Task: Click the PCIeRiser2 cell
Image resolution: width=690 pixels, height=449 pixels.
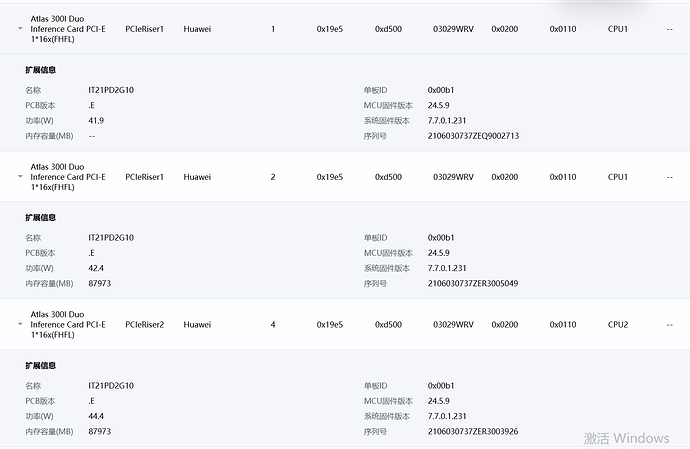Action: point(145,325)
